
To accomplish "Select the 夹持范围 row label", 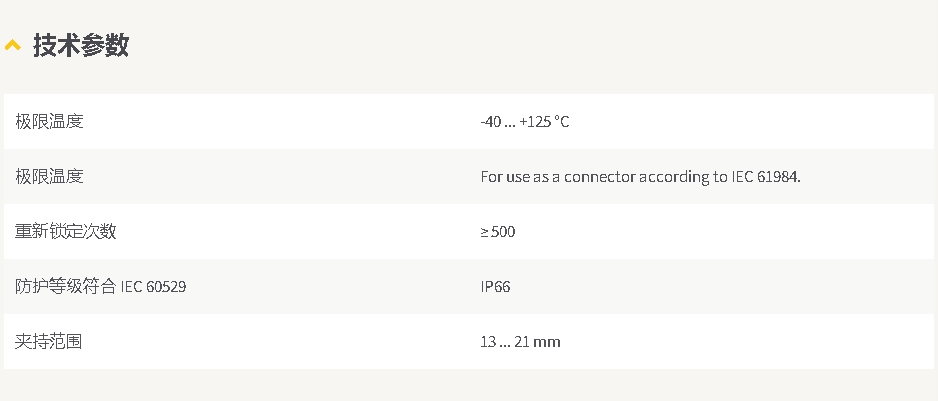I will point(48,342).
